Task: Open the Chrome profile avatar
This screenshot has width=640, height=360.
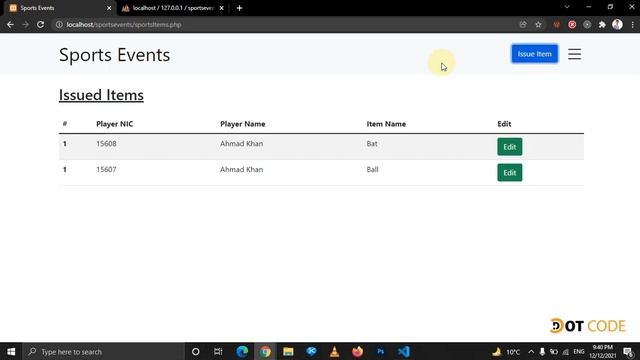Action: point(617,24)
